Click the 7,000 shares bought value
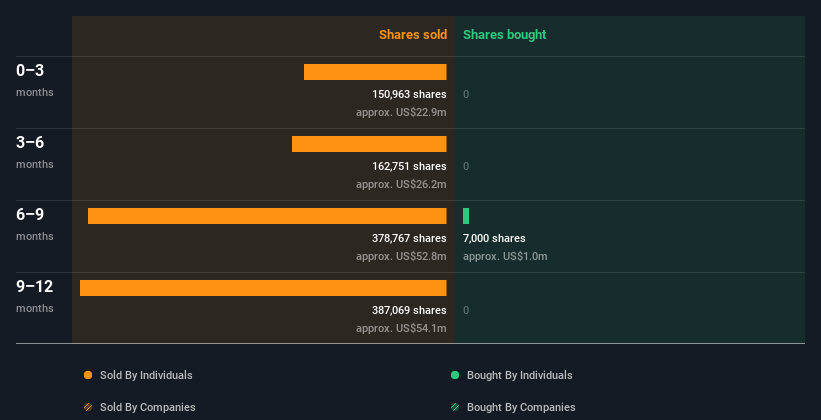This screenshot has height=420, width=821. (494, 238)
